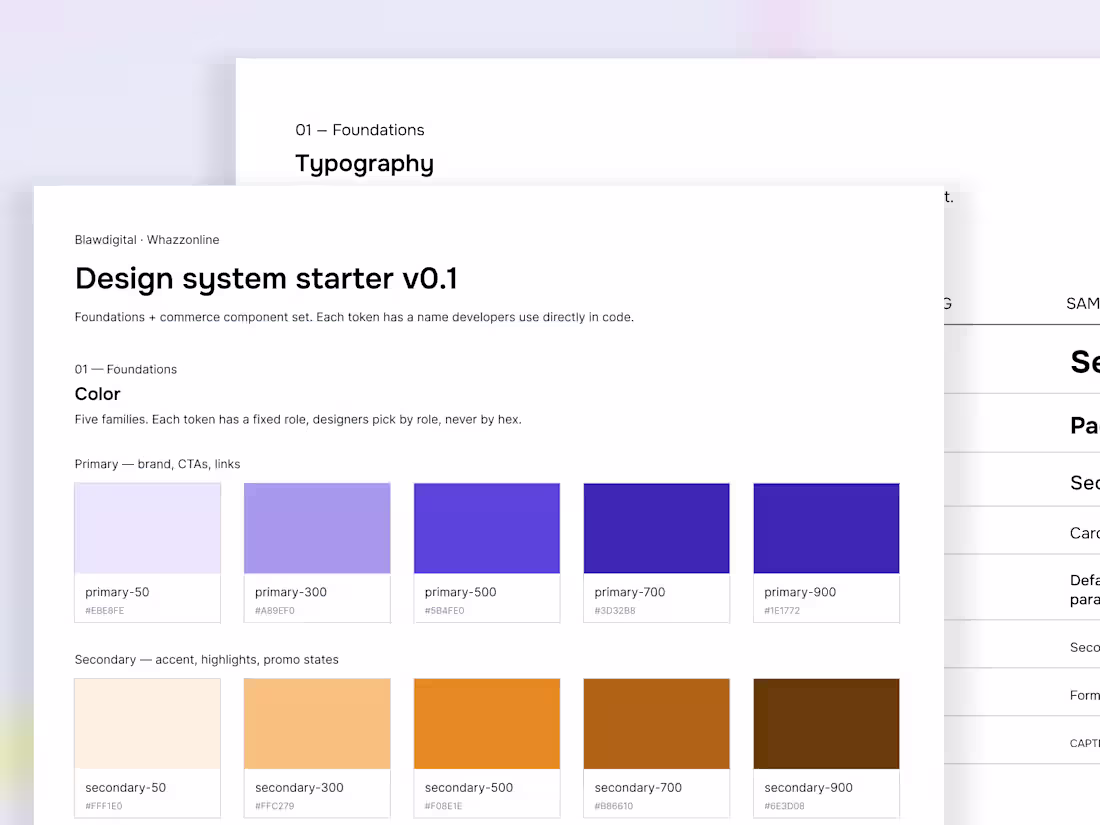1100x825 pixels.
Task: Click the 'primary-50' token name
Action: point(117,592)
